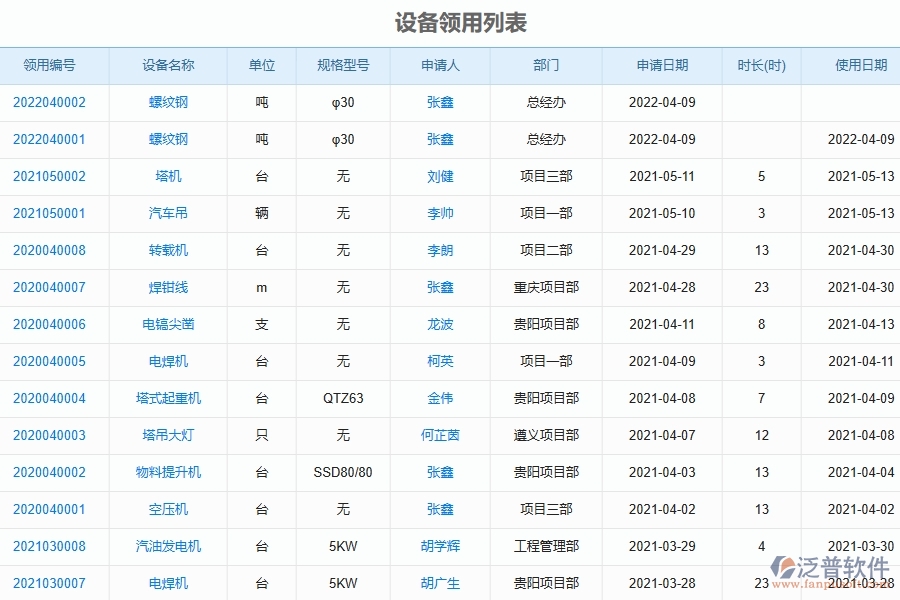Open requisition record 2020040008
The image size is (900, 600).
[x=53, y=251]
